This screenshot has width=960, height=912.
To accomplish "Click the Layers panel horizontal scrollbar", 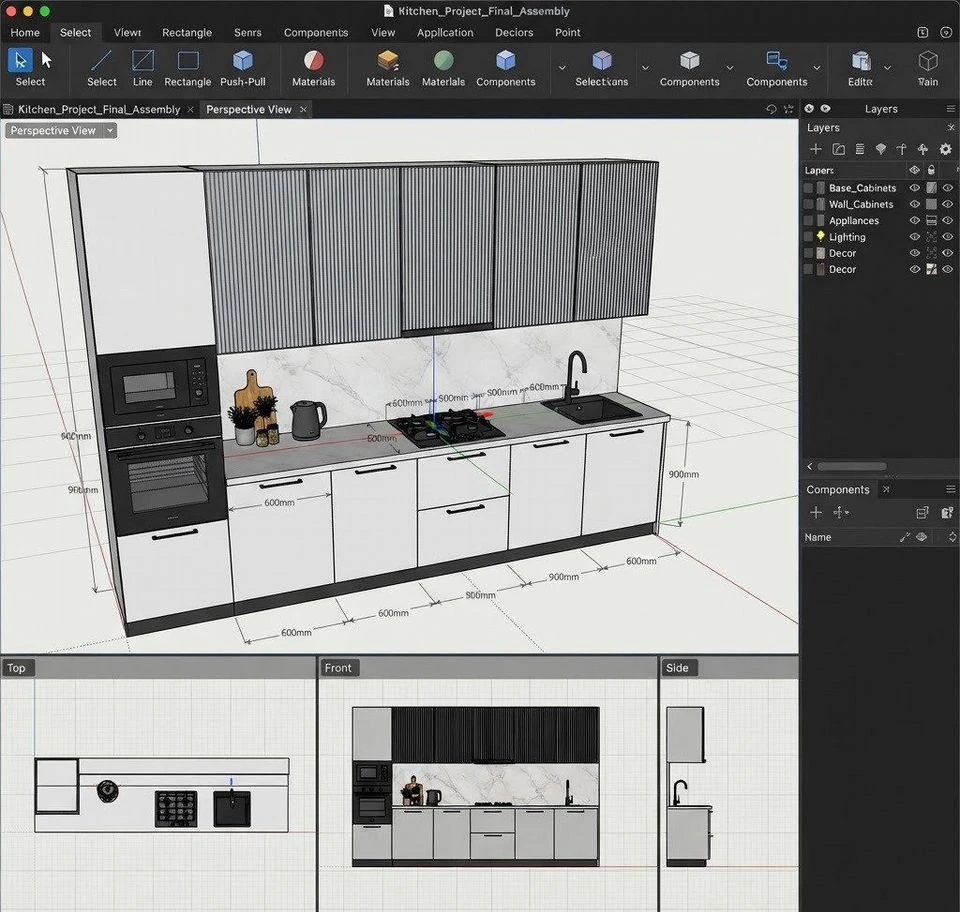I will (x=852, y=466).
